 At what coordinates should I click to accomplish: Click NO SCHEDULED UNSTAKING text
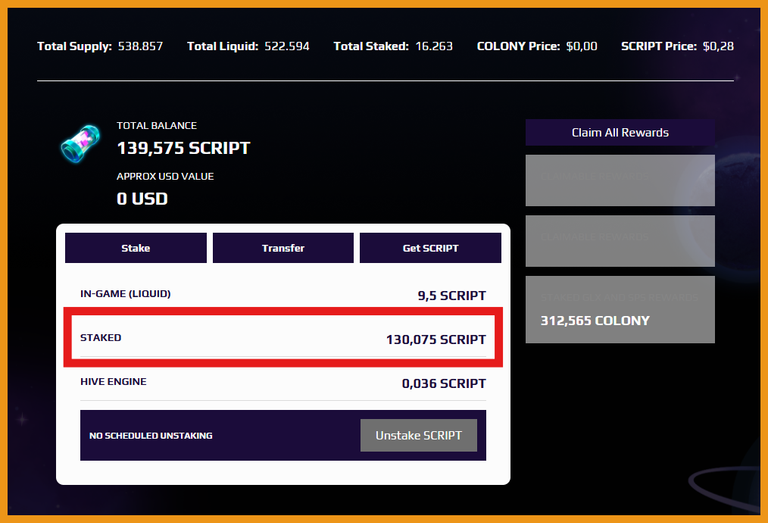coord(151,436)
